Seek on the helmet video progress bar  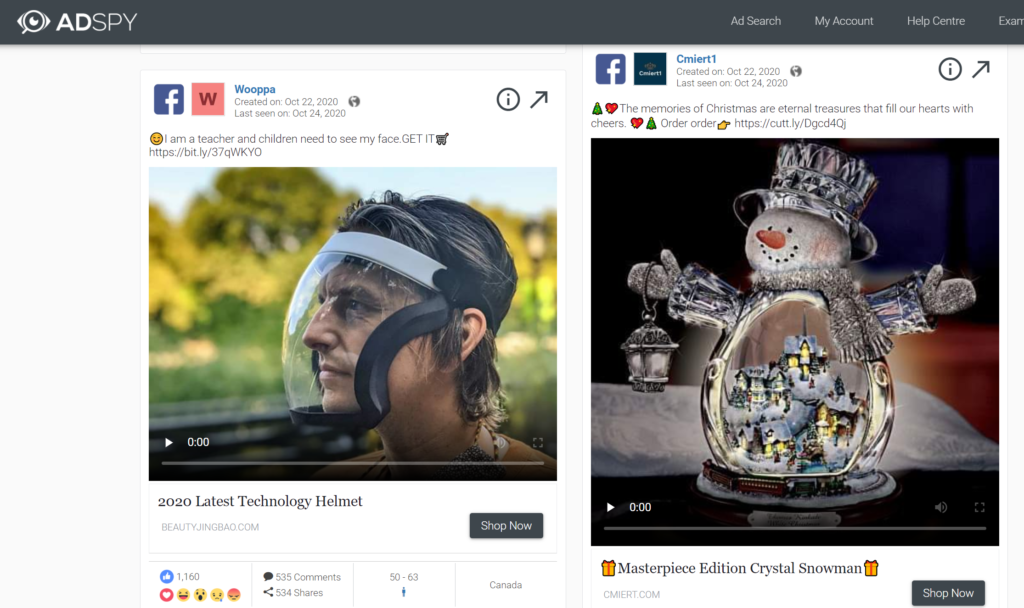tap(353, 463)
